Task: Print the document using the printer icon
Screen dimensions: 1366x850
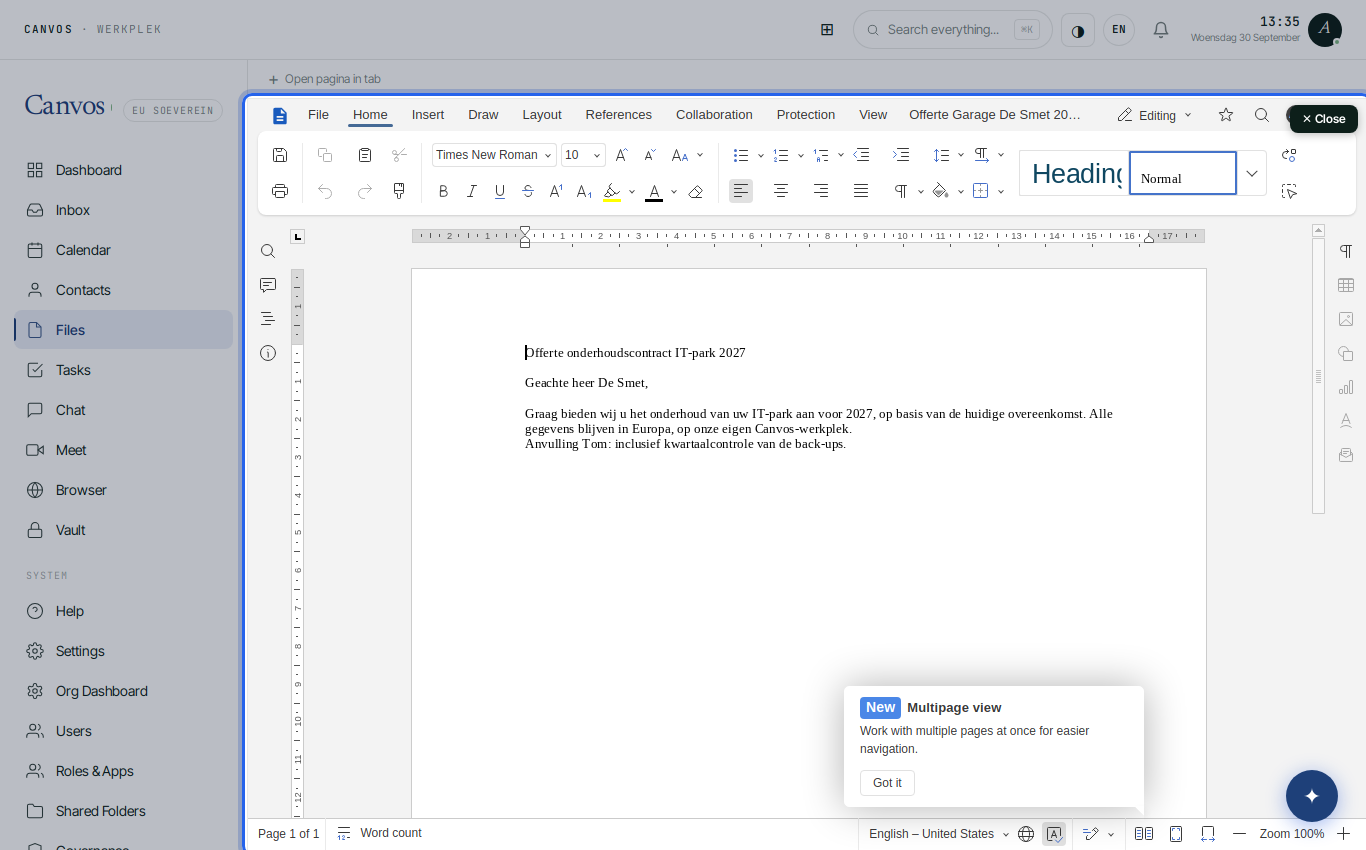Action: (280, 191)
